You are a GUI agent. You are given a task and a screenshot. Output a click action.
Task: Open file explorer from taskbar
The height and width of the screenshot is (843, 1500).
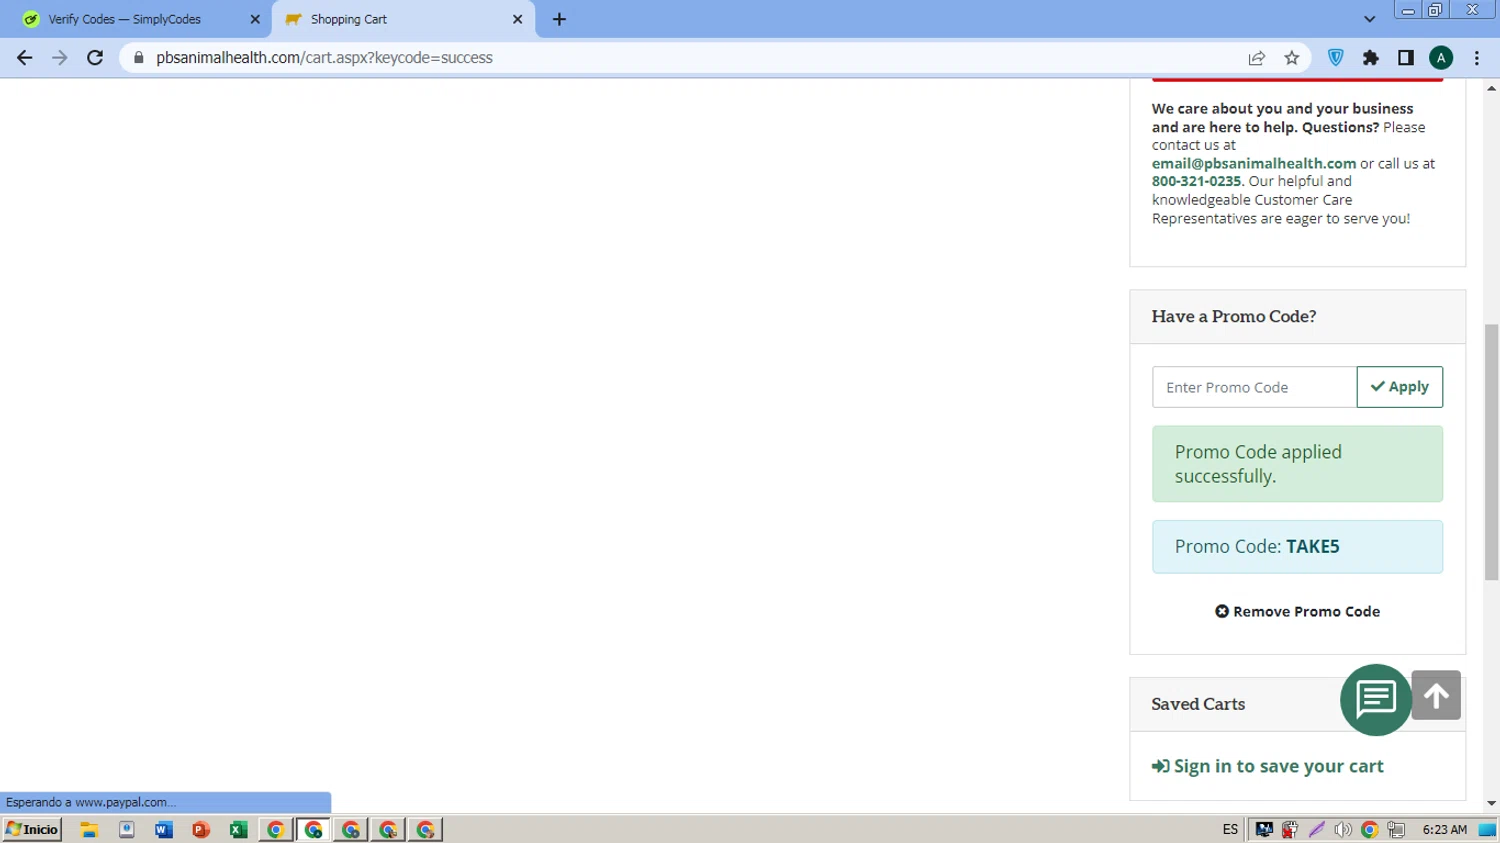point(89,829)
